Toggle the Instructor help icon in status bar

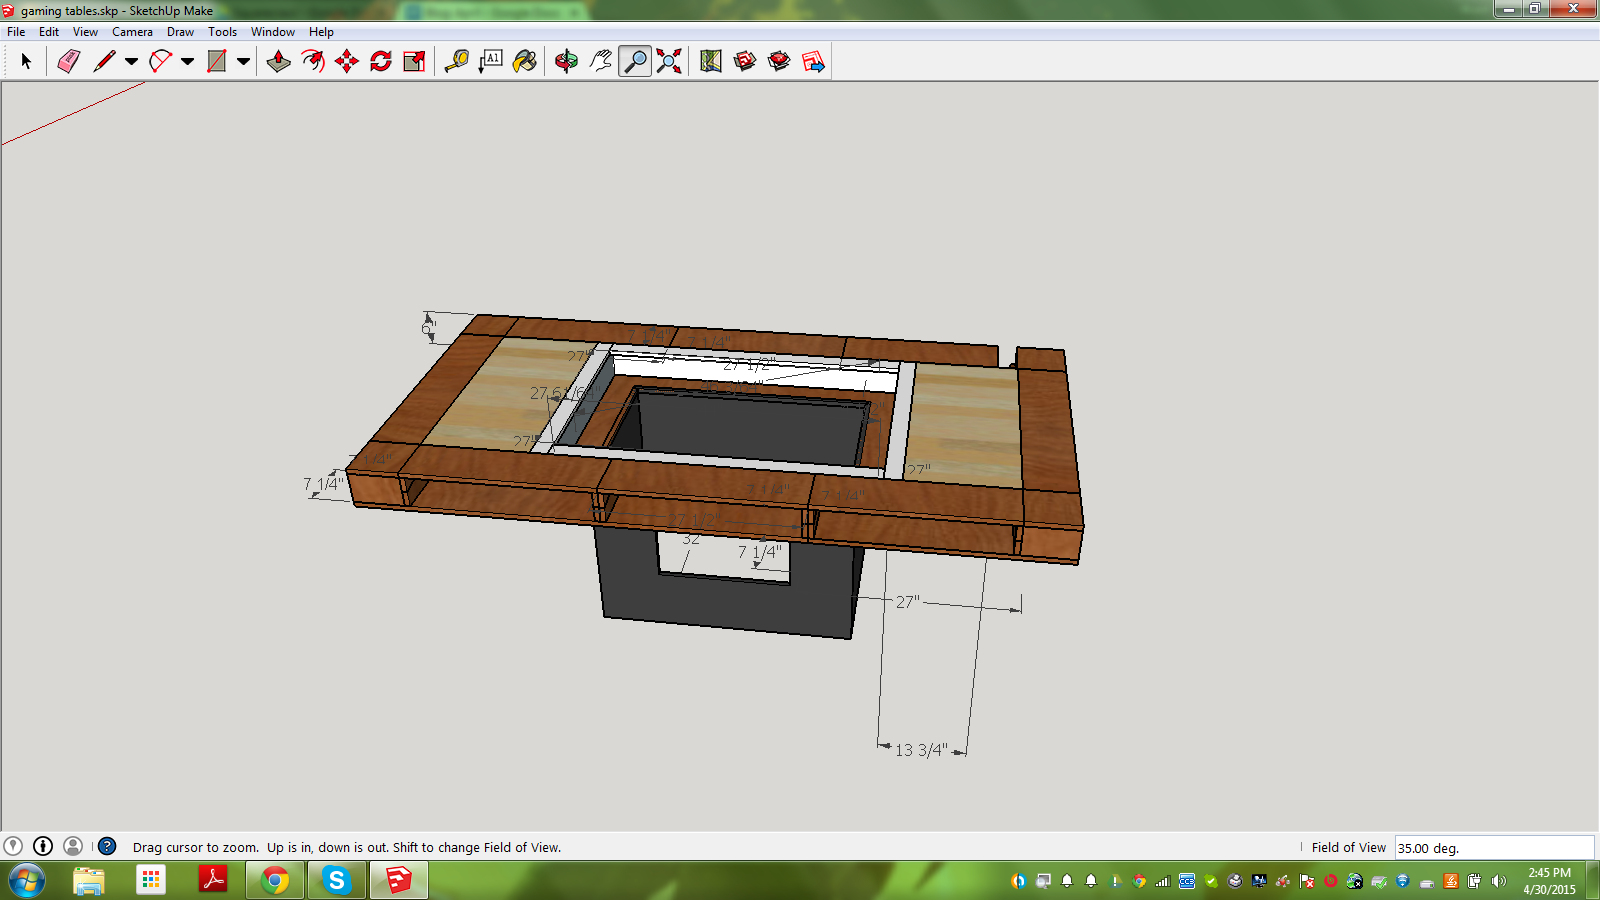tap(107, 847)
